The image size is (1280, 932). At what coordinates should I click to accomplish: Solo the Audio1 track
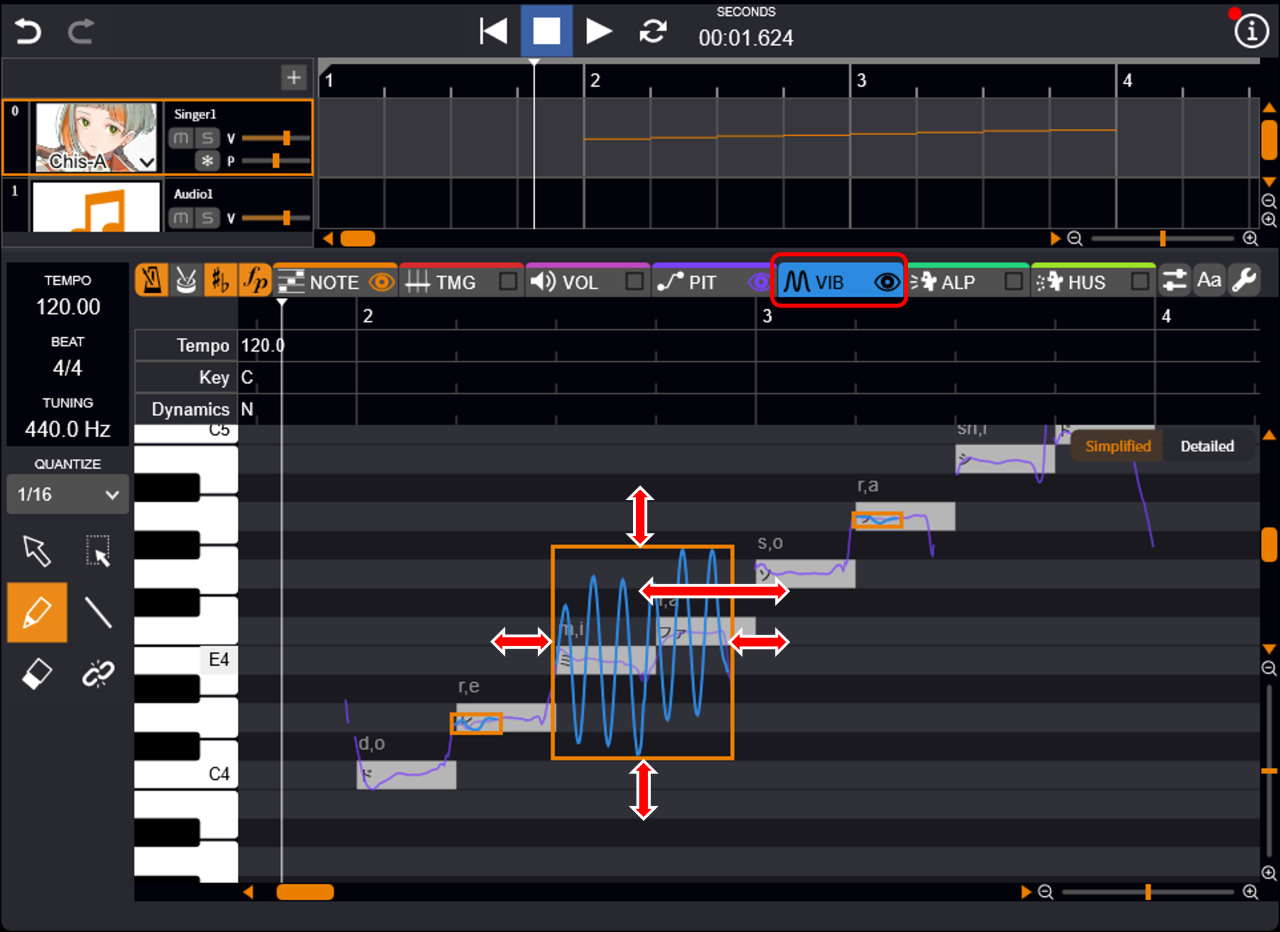(x=207, y=218)
